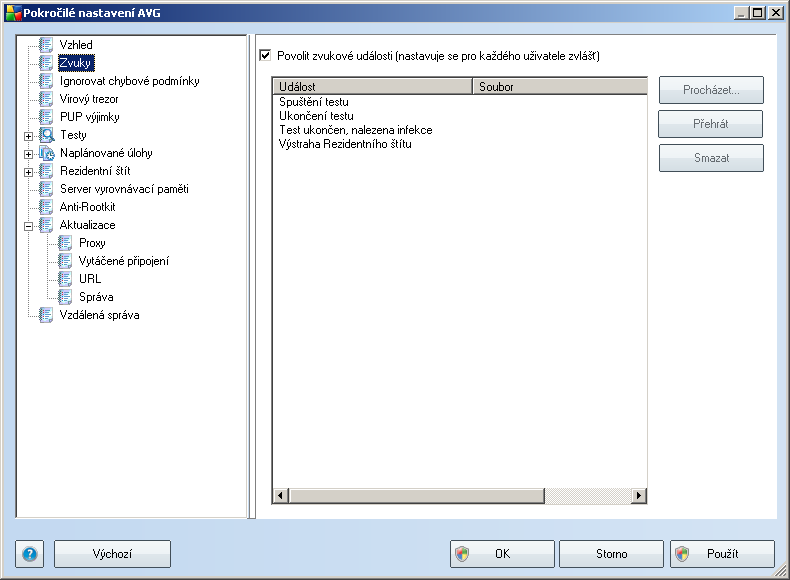This screenshot has height=580, width=790.
Task: Restore defaults with Výchozí button
Action: pyautogui.click(x=112, y=554)
